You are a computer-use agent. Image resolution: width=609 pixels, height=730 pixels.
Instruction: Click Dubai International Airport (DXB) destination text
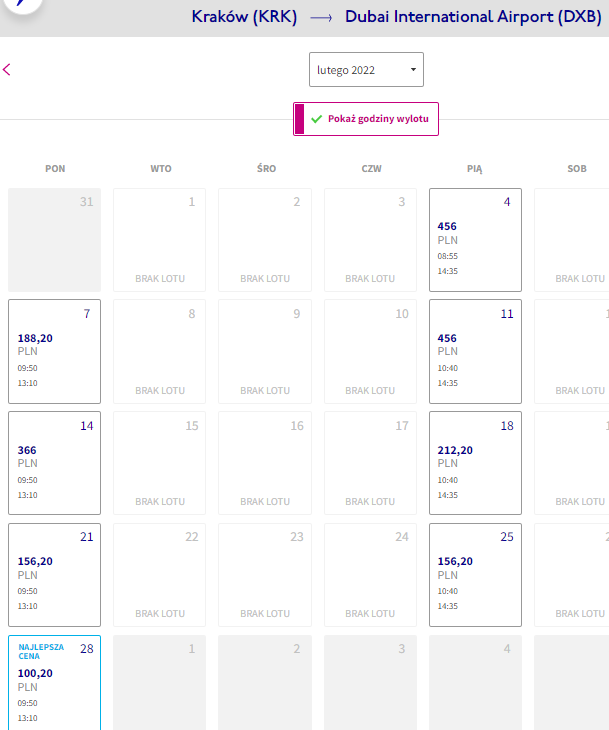click(x=473, y=17)
